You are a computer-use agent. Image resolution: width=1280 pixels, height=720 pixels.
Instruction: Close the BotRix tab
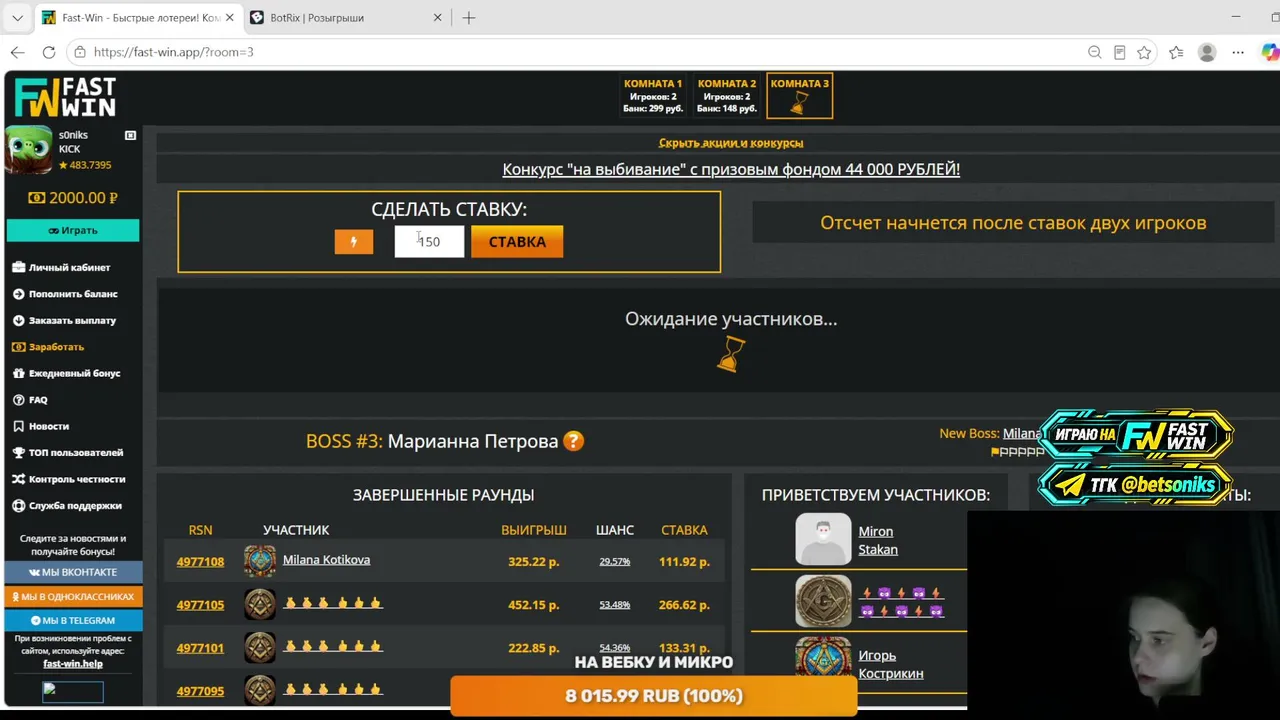437,18
